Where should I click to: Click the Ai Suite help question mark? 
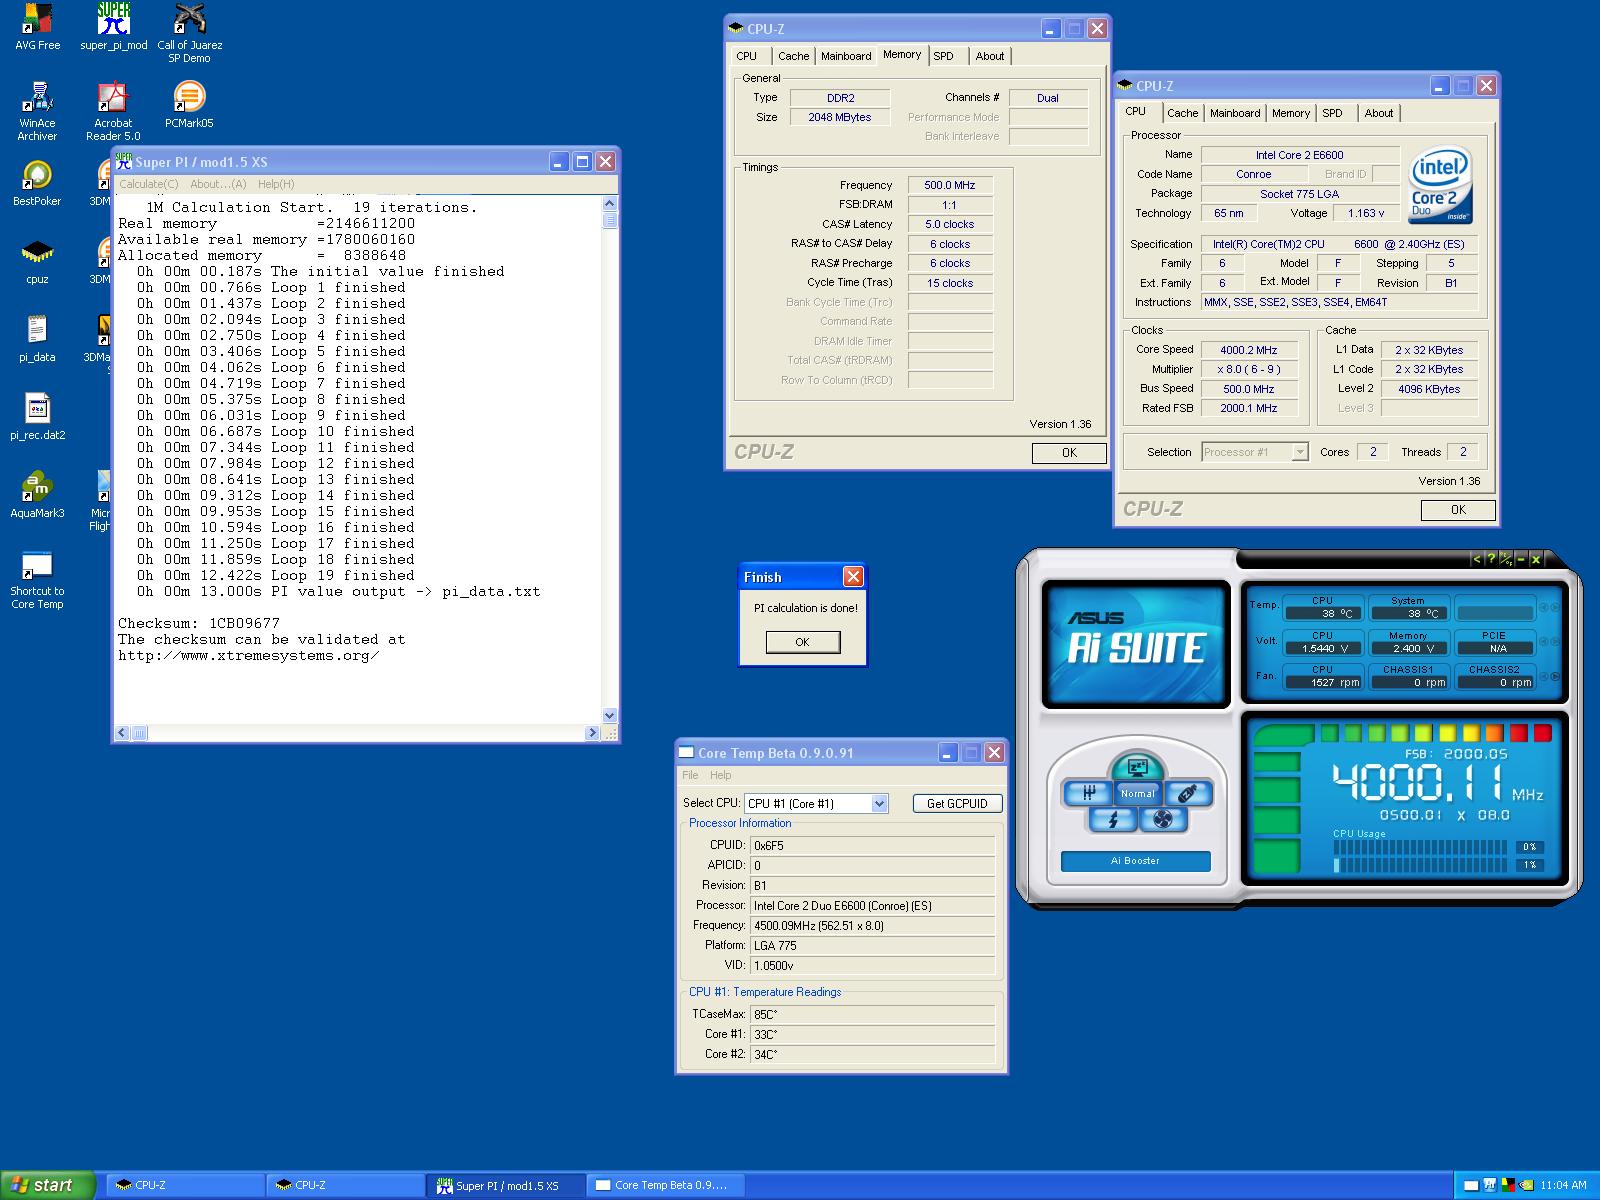(x=1491, y=559)
